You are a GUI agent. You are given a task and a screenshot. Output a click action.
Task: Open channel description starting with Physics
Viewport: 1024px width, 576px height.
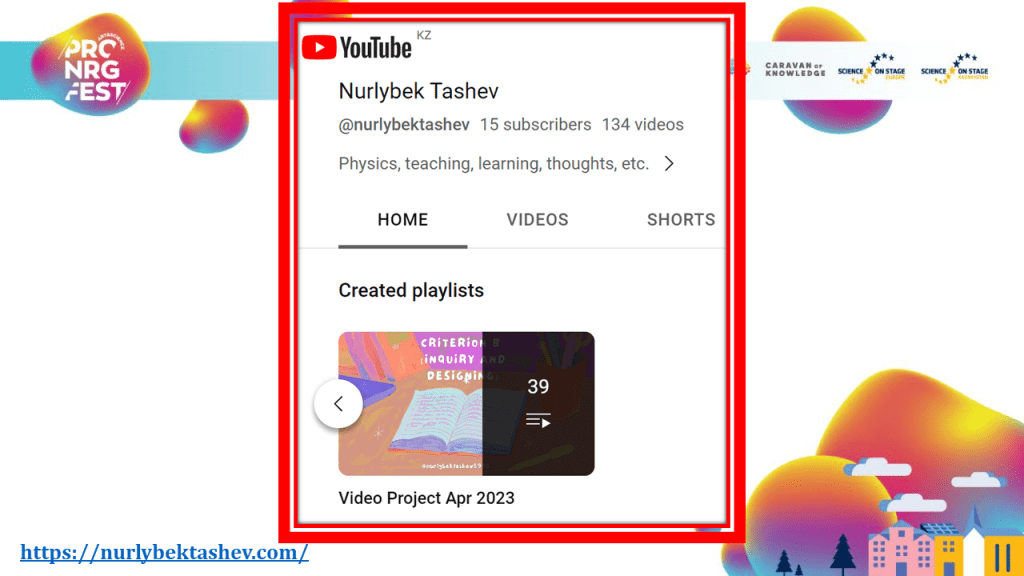(494, 164)
